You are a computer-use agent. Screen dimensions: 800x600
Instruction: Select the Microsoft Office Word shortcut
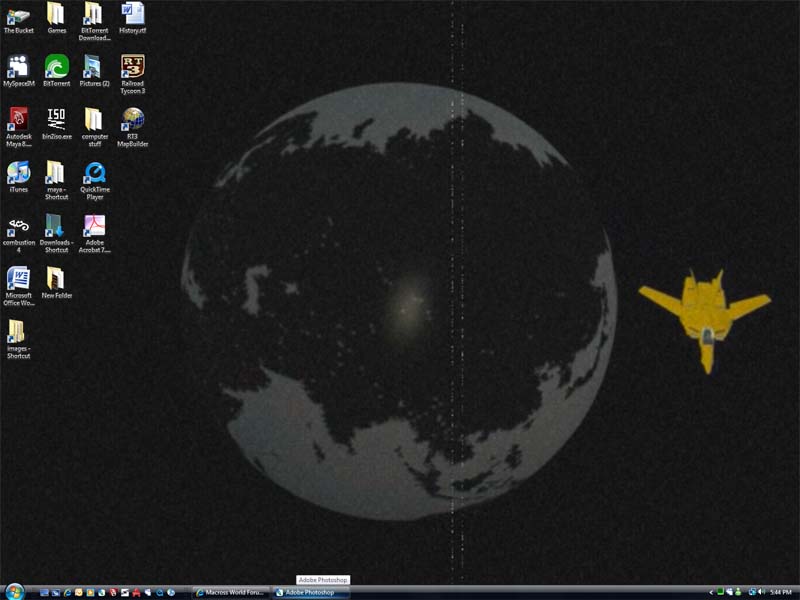tap(18, 287)
